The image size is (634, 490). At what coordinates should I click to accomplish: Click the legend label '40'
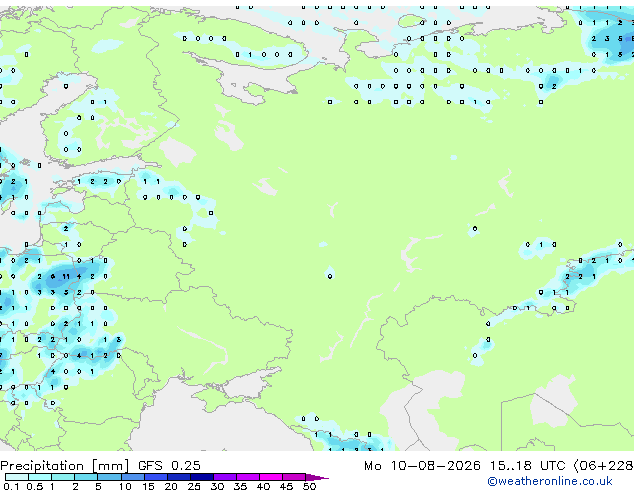[x=263, y=486]
